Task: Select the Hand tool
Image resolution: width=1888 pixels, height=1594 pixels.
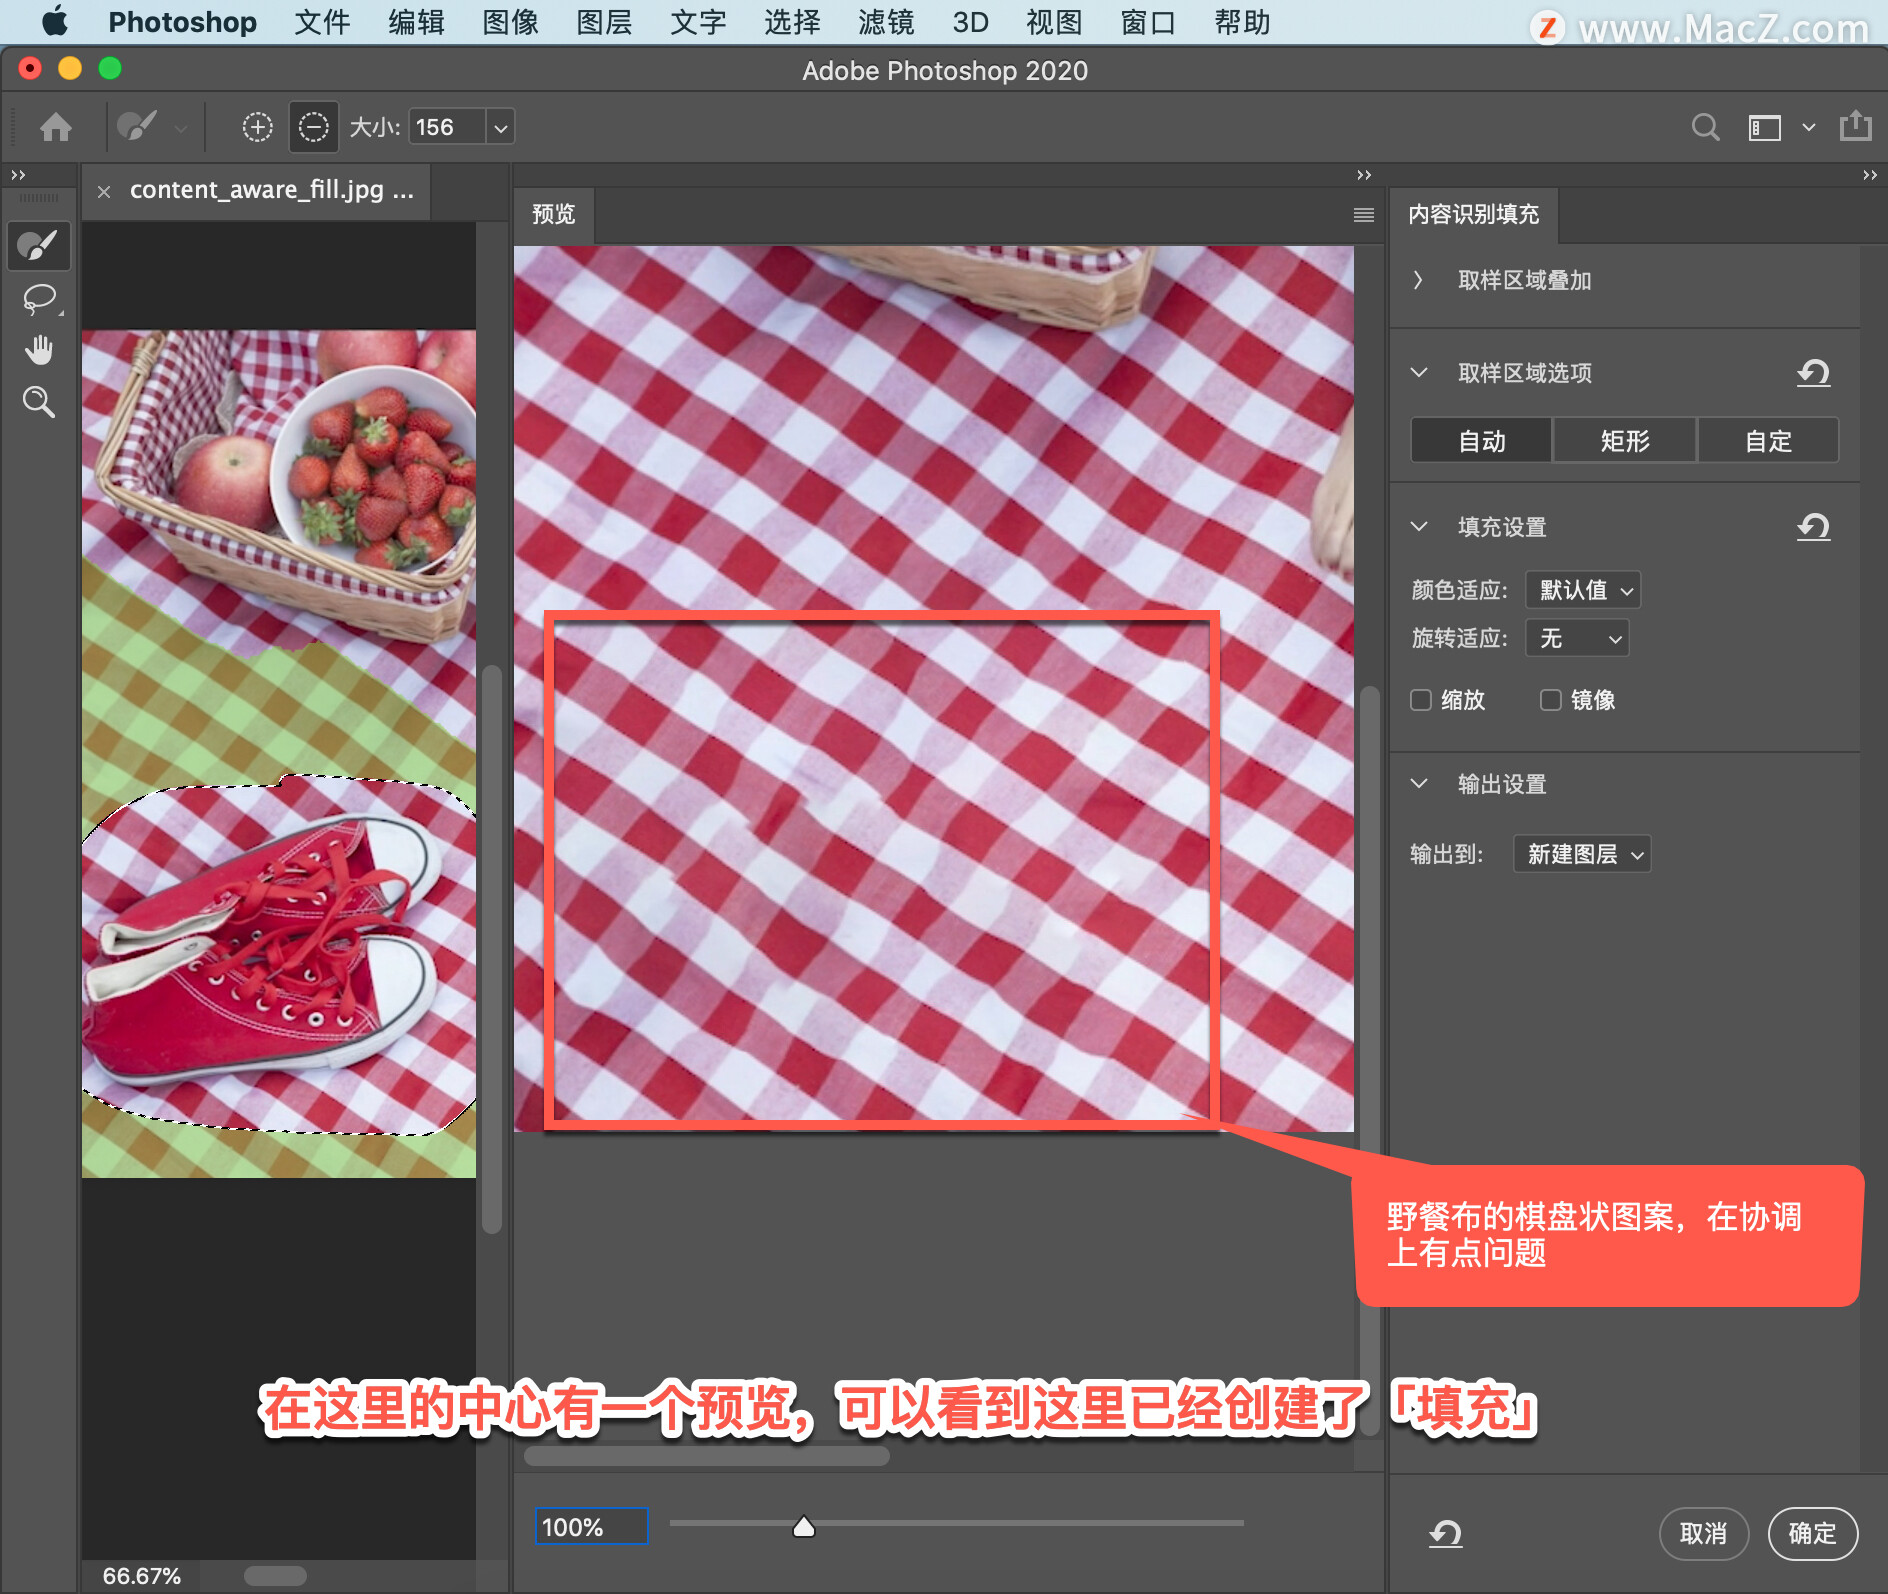Action: click(39, 350)
